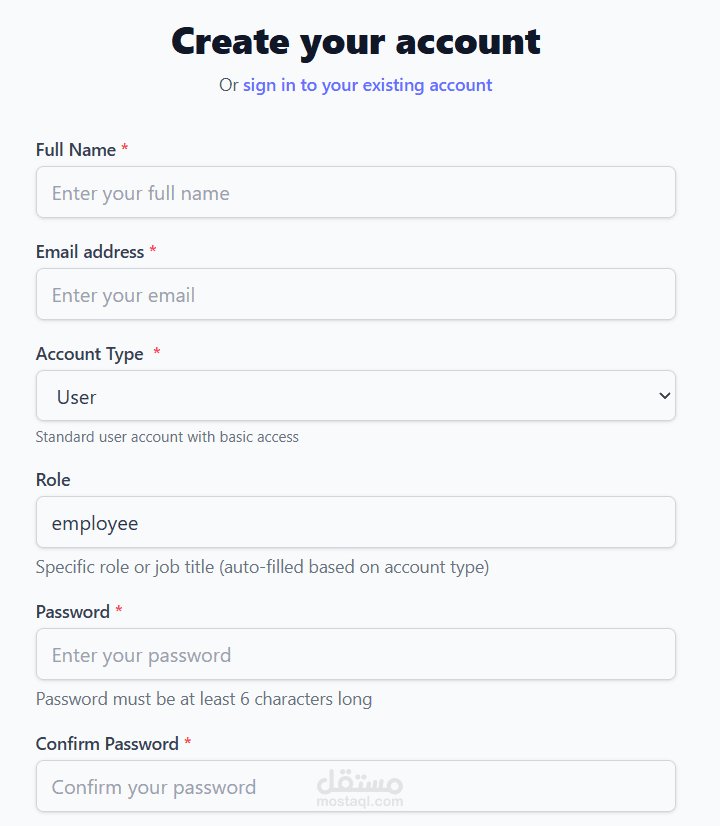Select the Role field showing "employee"
Image resolution: width=720 pixels, height=826 pixels.
[x=355, y=522]
